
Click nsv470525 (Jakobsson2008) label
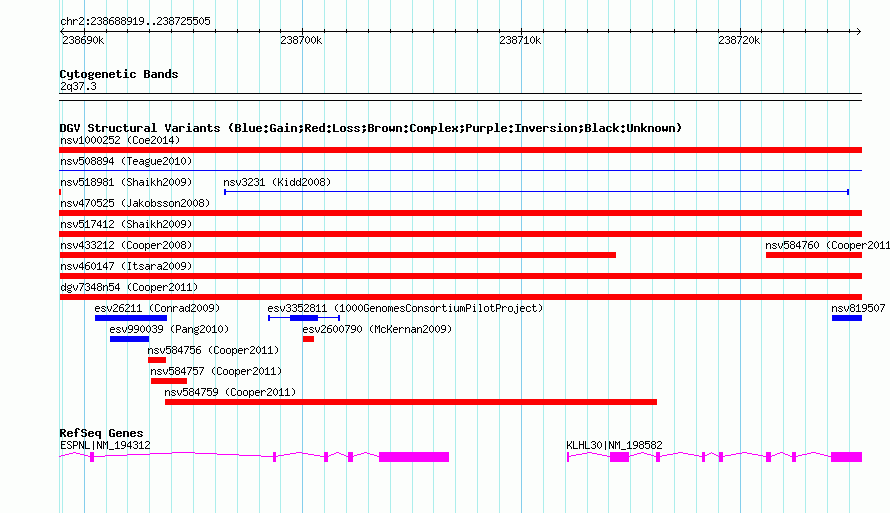135,203
